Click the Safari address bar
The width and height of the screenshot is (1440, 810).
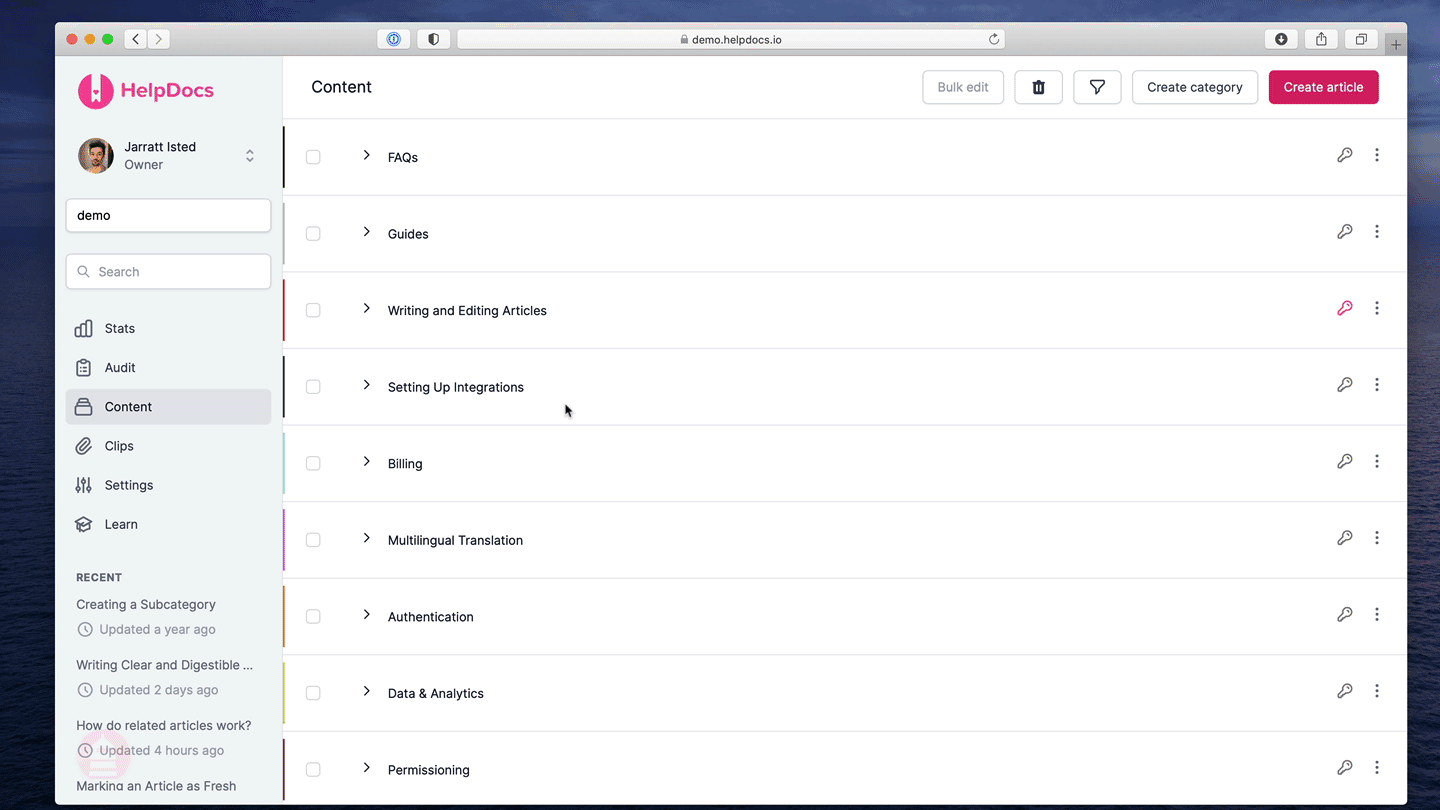[x=731, y=39]
